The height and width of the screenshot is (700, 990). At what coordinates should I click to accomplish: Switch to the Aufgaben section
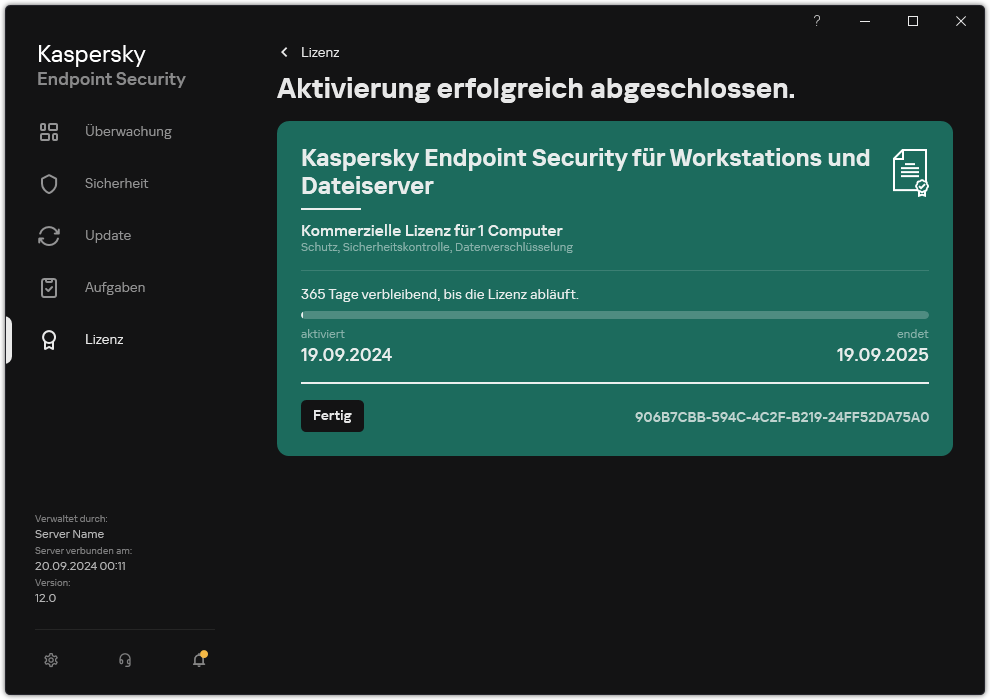[114, 287]
